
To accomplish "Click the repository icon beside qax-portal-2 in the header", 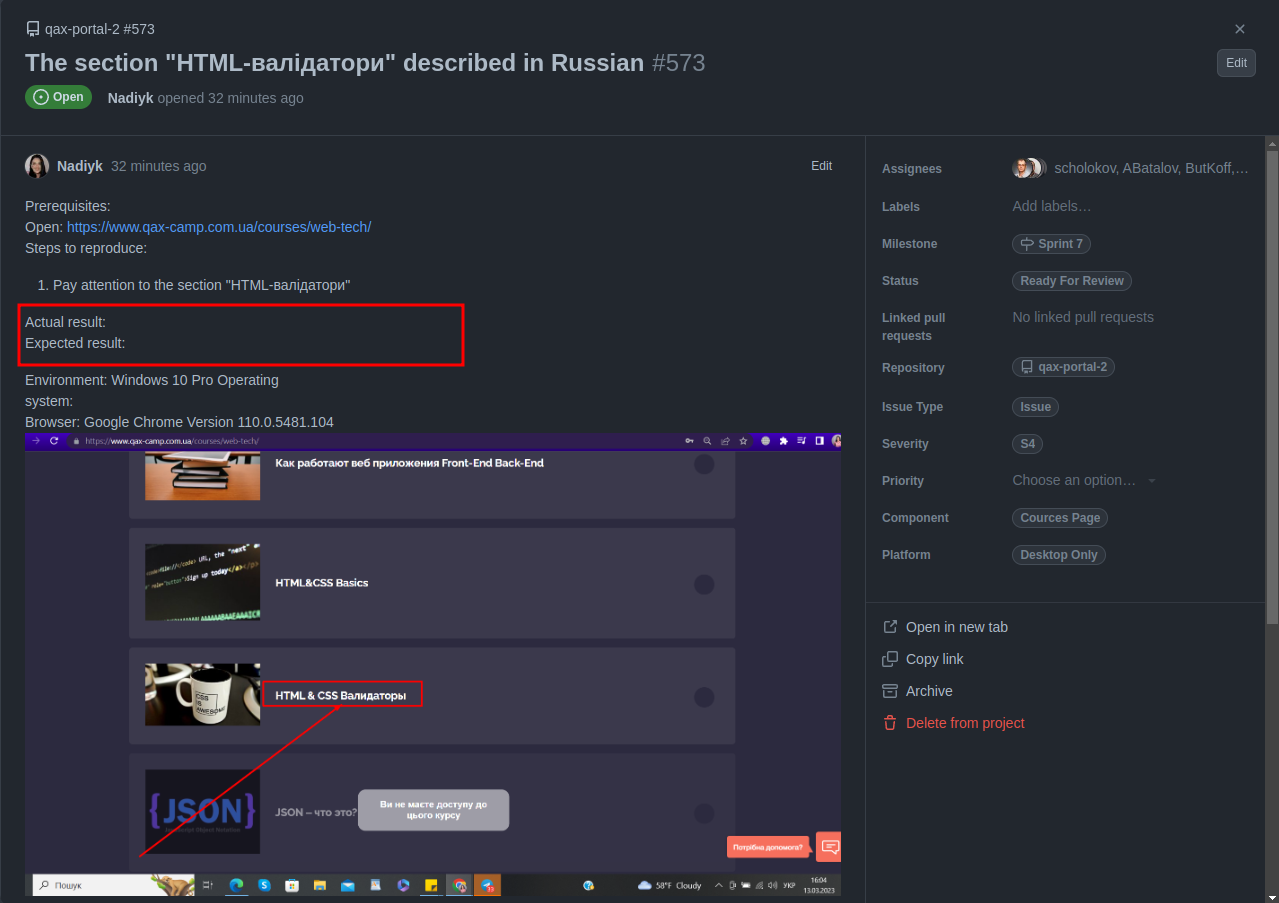I will pyautogui.click(x=33, y=29).
